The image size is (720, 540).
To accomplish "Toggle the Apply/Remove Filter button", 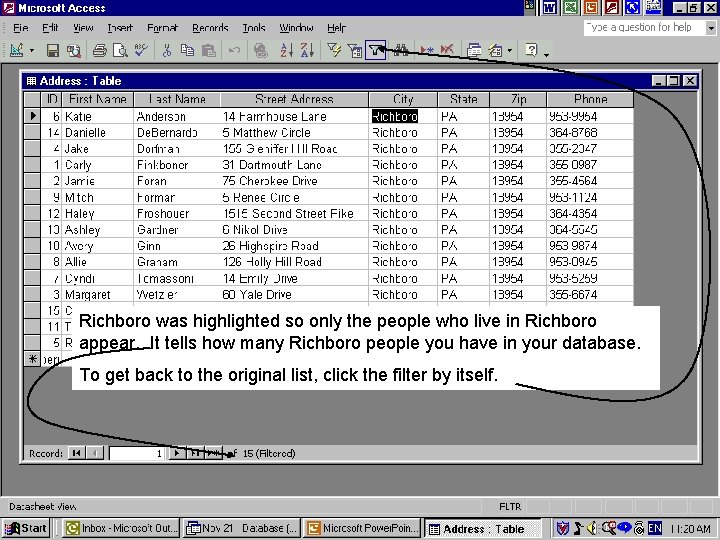I will [x=376, y=50].
